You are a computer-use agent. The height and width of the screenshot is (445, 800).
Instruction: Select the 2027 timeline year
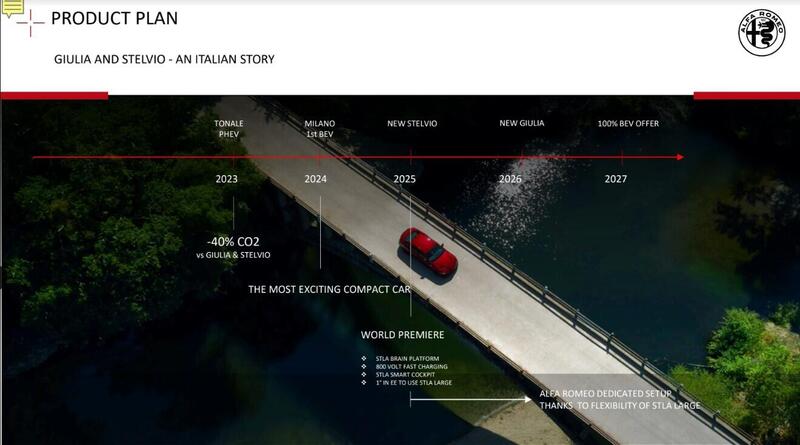(x=616, y=179)
